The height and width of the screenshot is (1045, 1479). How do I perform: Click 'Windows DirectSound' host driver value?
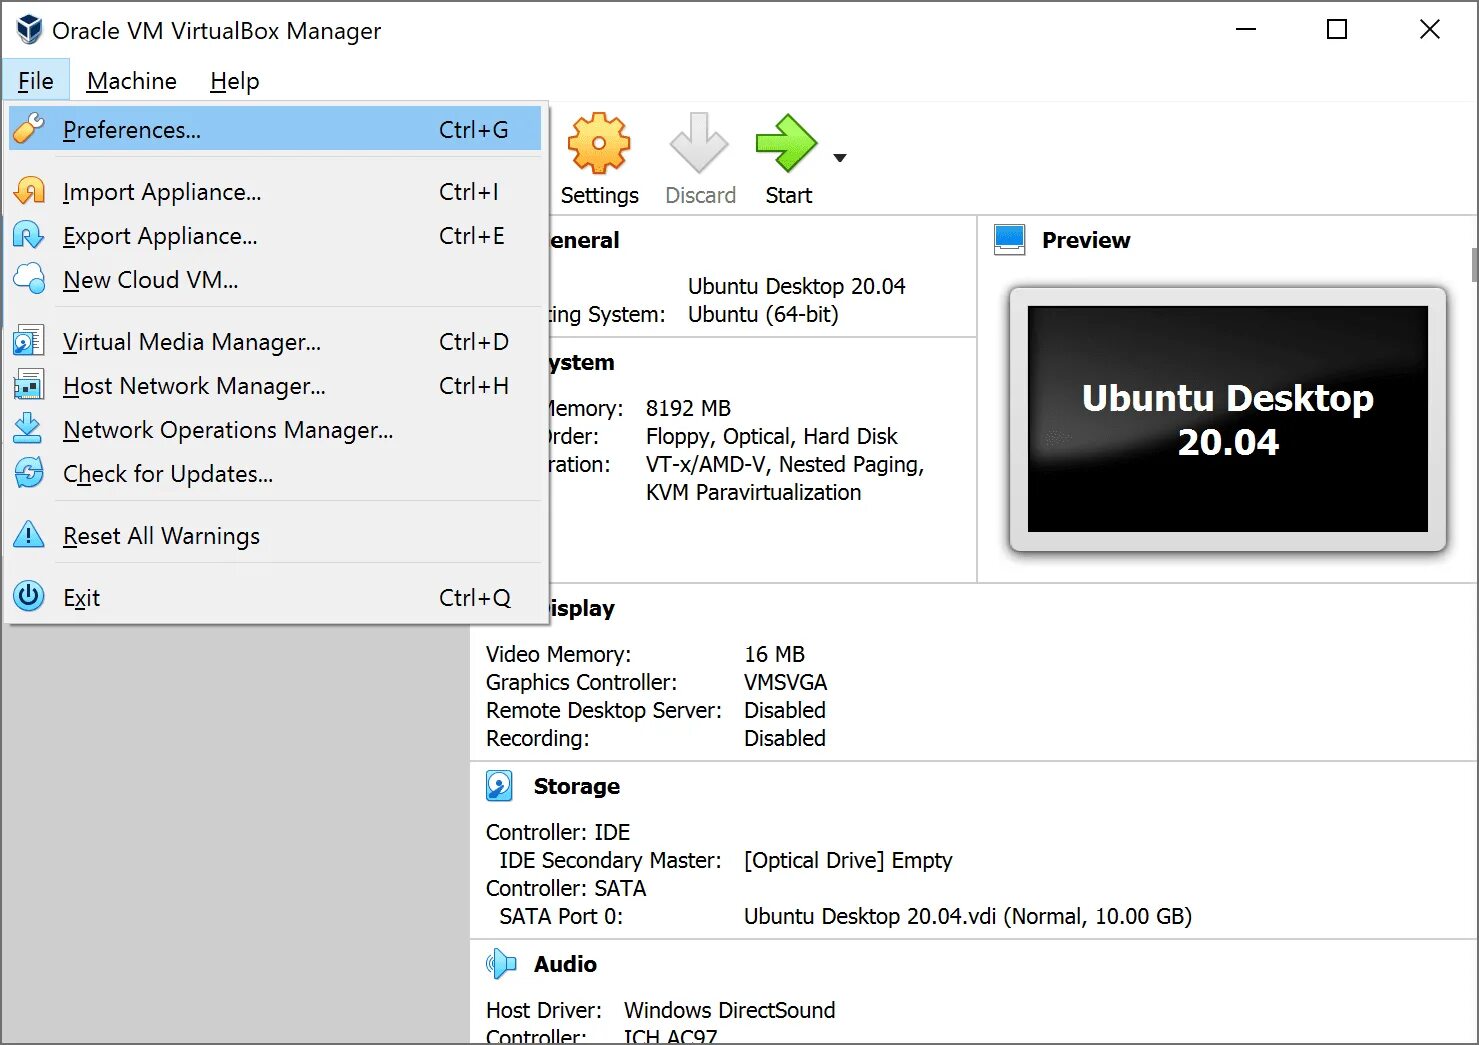click(x=729, y=1010)
